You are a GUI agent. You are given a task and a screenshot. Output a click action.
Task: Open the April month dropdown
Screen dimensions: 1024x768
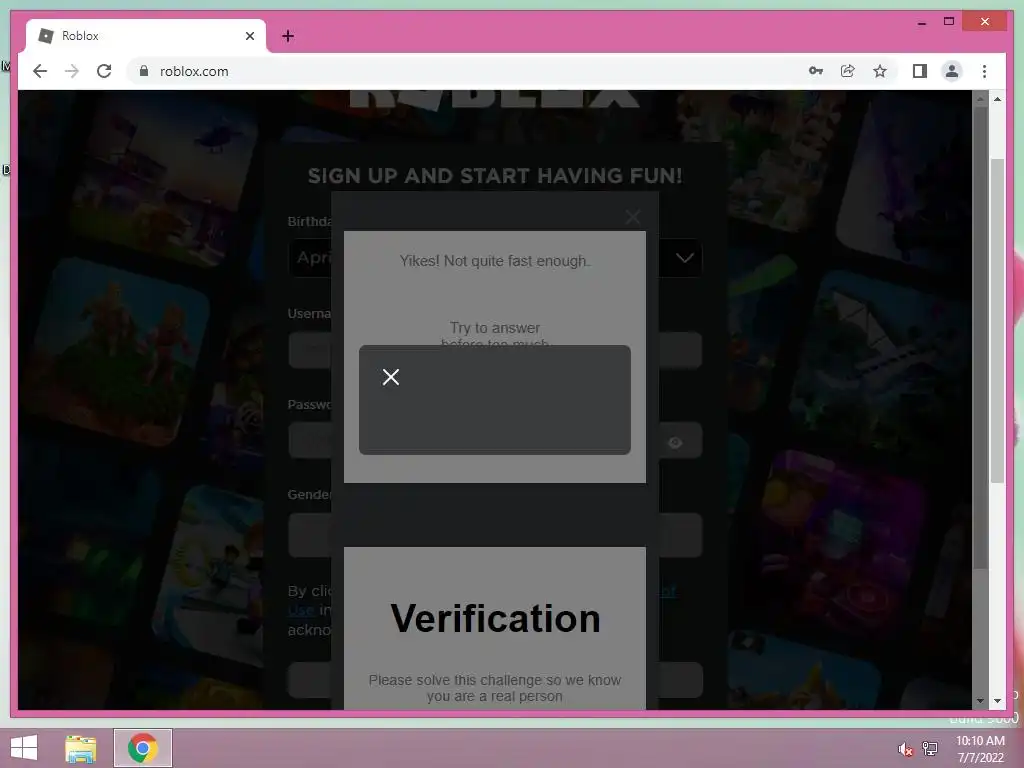[310, 258]
